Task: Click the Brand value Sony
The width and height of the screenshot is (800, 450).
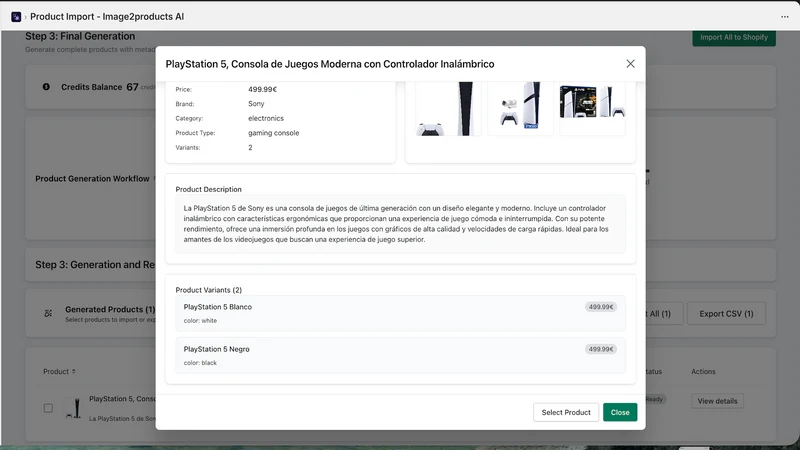Action: pyautogui.click(x=256, y=104)
